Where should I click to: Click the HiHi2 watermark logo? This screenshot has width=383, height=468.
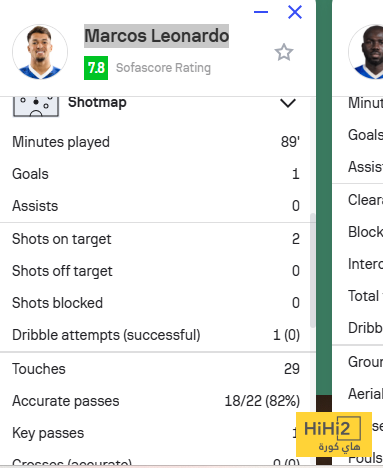point(334,434)
